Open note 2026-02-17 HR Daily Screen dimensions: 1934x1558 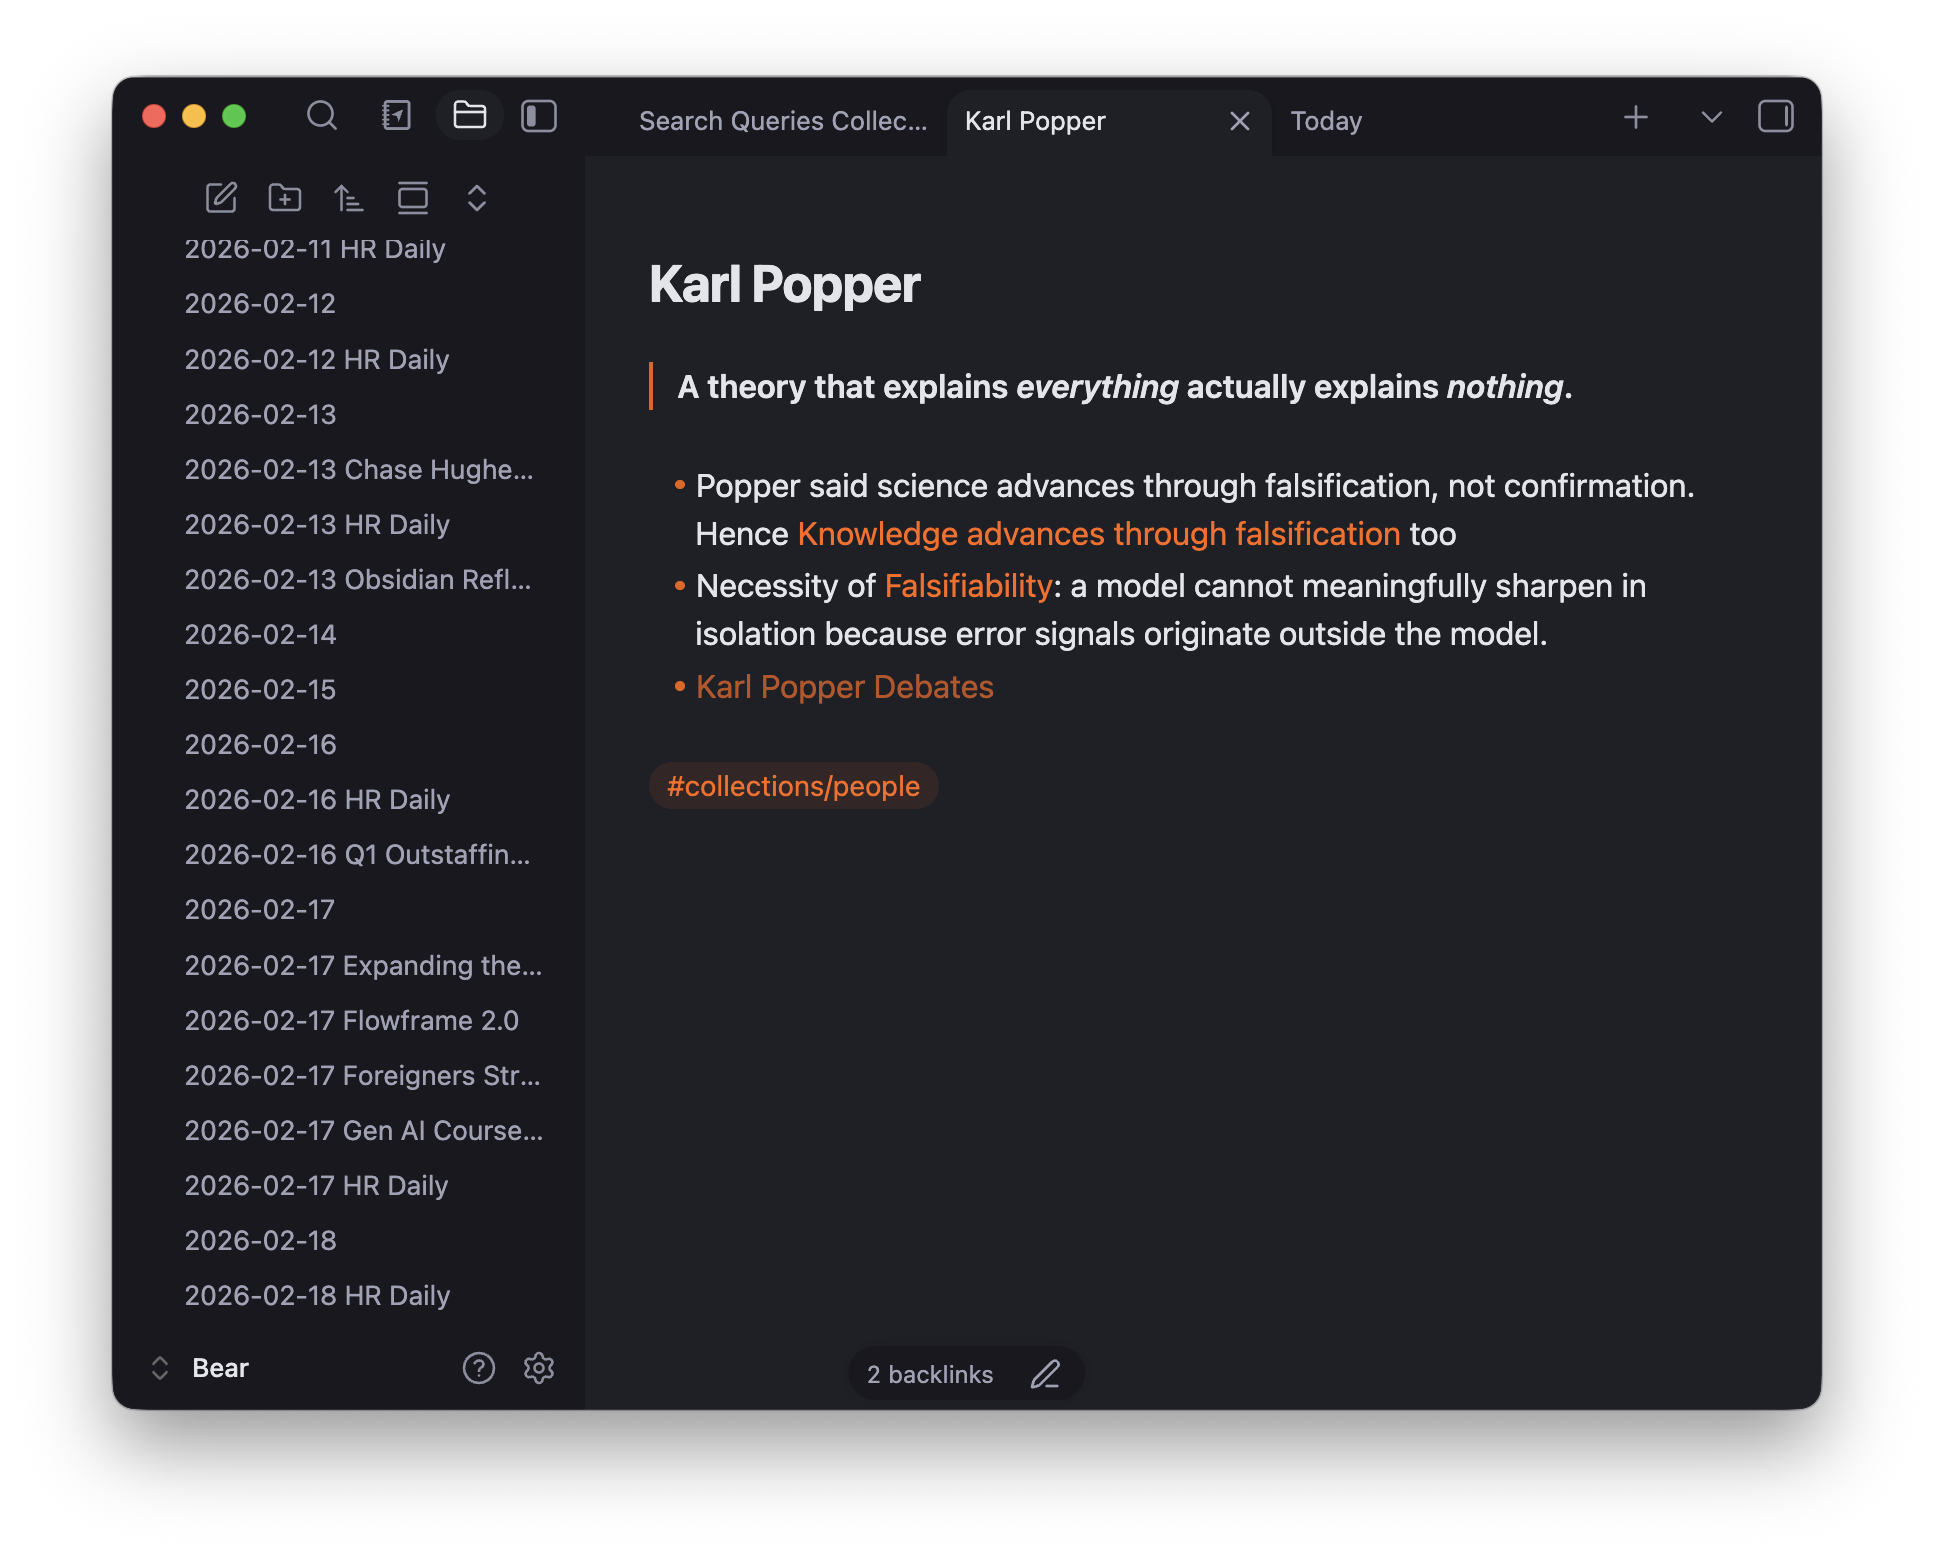316,1185
